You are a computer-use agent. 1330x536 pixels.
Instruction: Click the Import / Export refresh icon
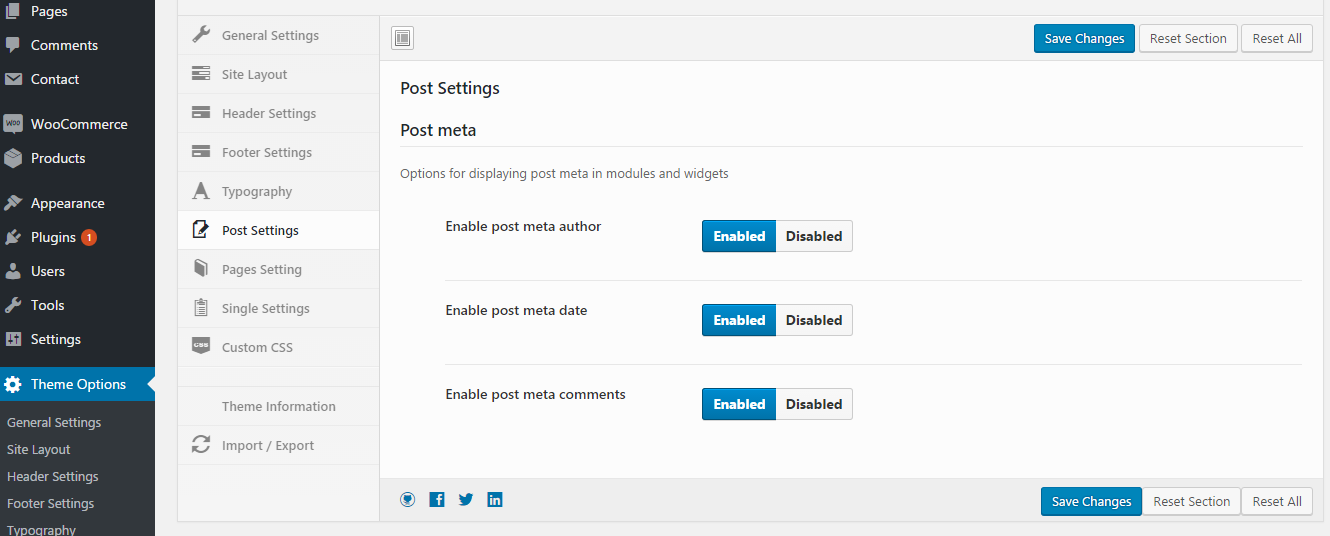pyautogui.click(x=201, y=445)
